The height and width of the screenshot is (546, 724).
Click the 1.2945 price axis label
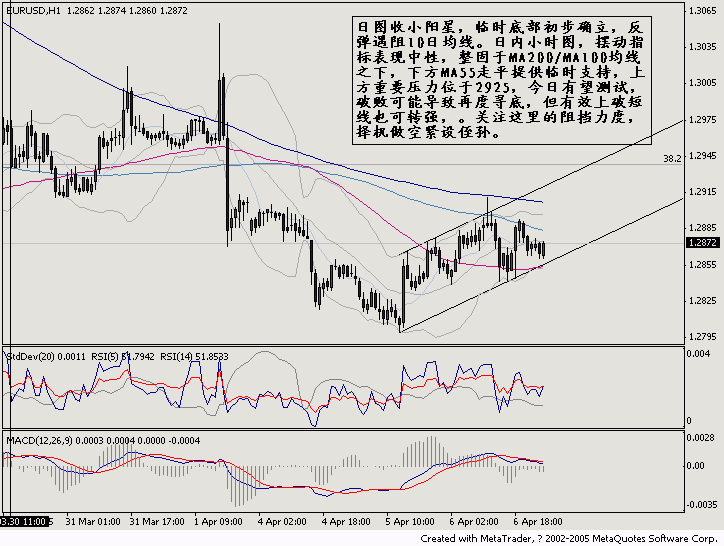[702, 156]
